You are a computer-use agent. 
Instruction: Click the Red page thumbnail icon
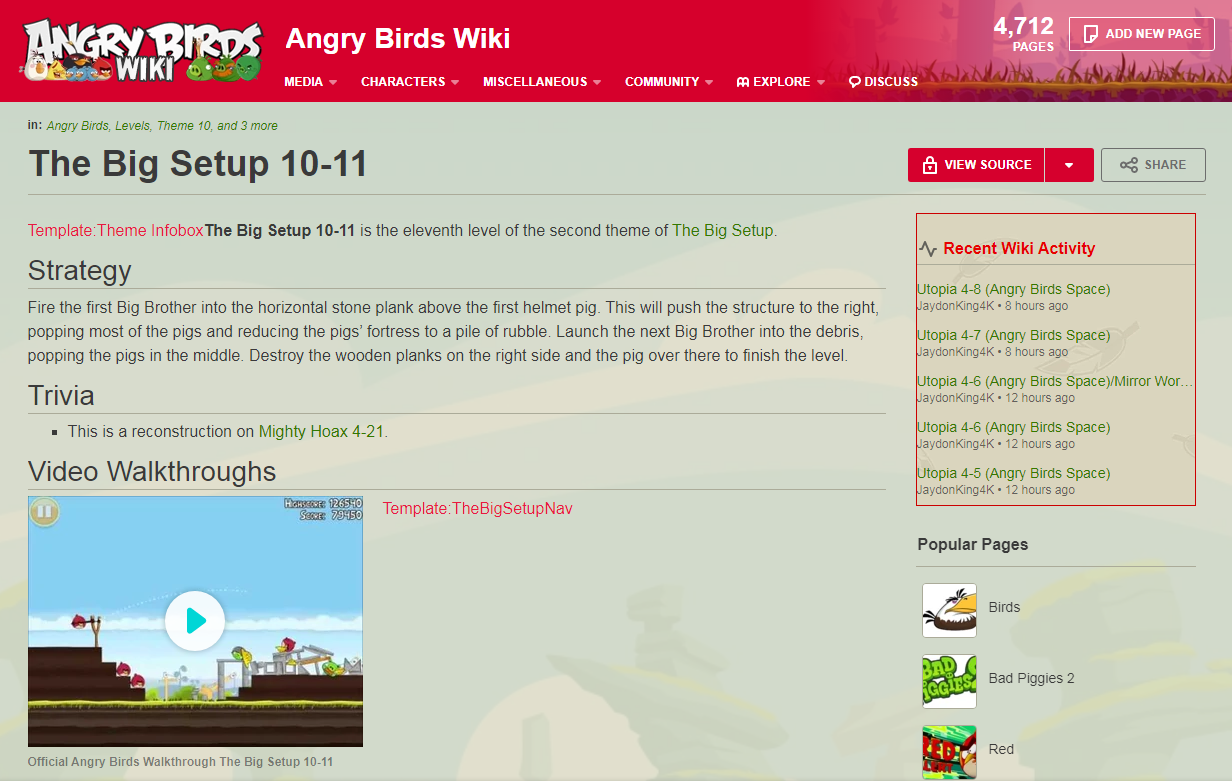coord(949,752)
